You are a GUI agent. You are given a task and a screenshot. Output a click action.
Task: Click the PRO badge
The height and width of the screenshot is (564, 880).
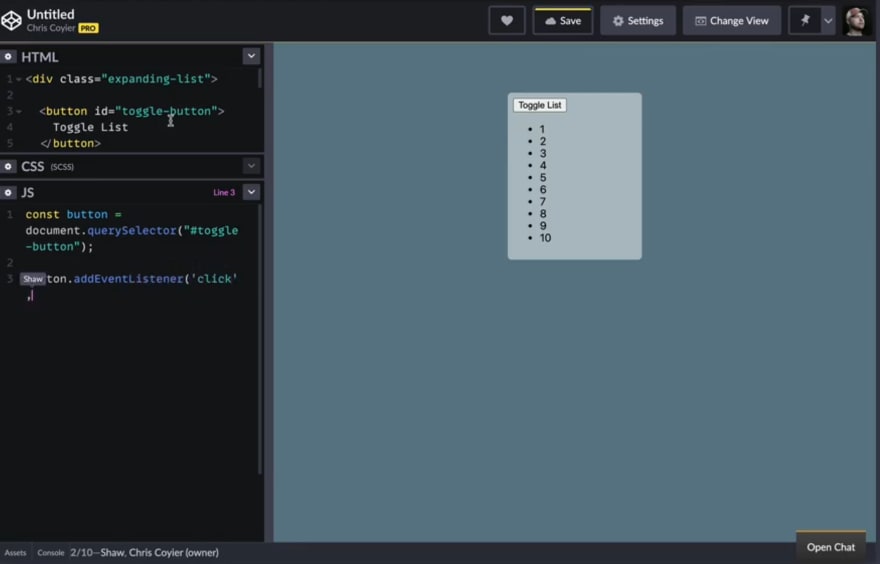(88, 28)
